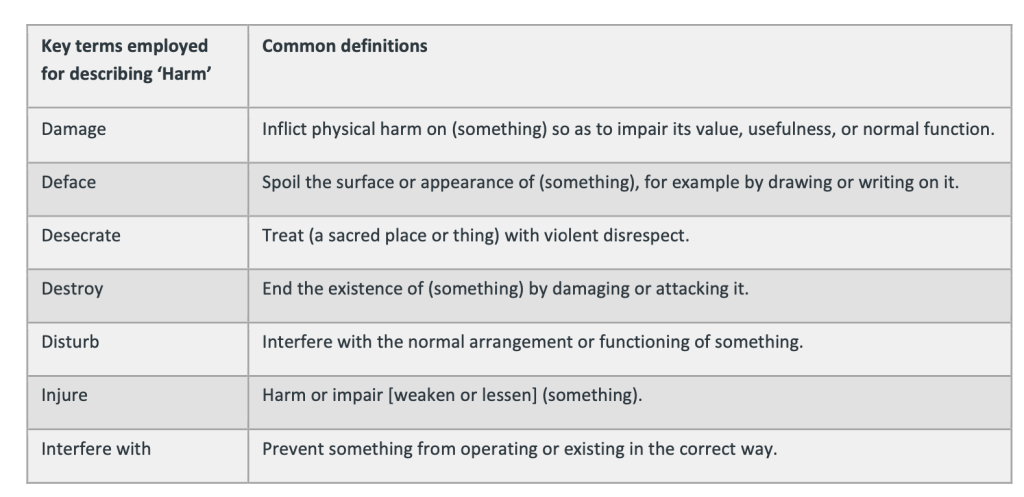1024x497 pixels.
Task: Select the 'Deface' term cell
Action: point(66,184)
